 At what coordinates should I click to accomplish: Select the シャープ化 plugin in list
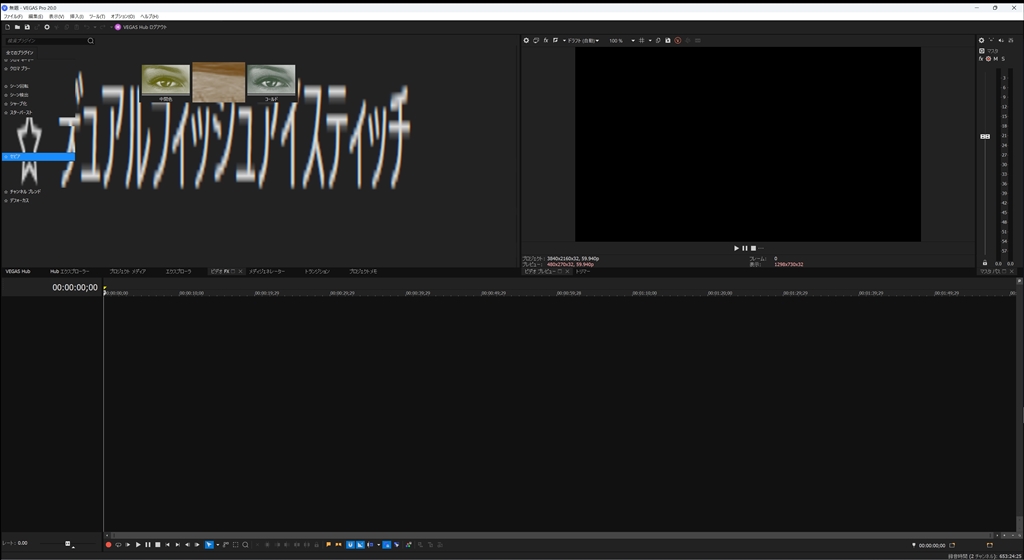point(18,104)
